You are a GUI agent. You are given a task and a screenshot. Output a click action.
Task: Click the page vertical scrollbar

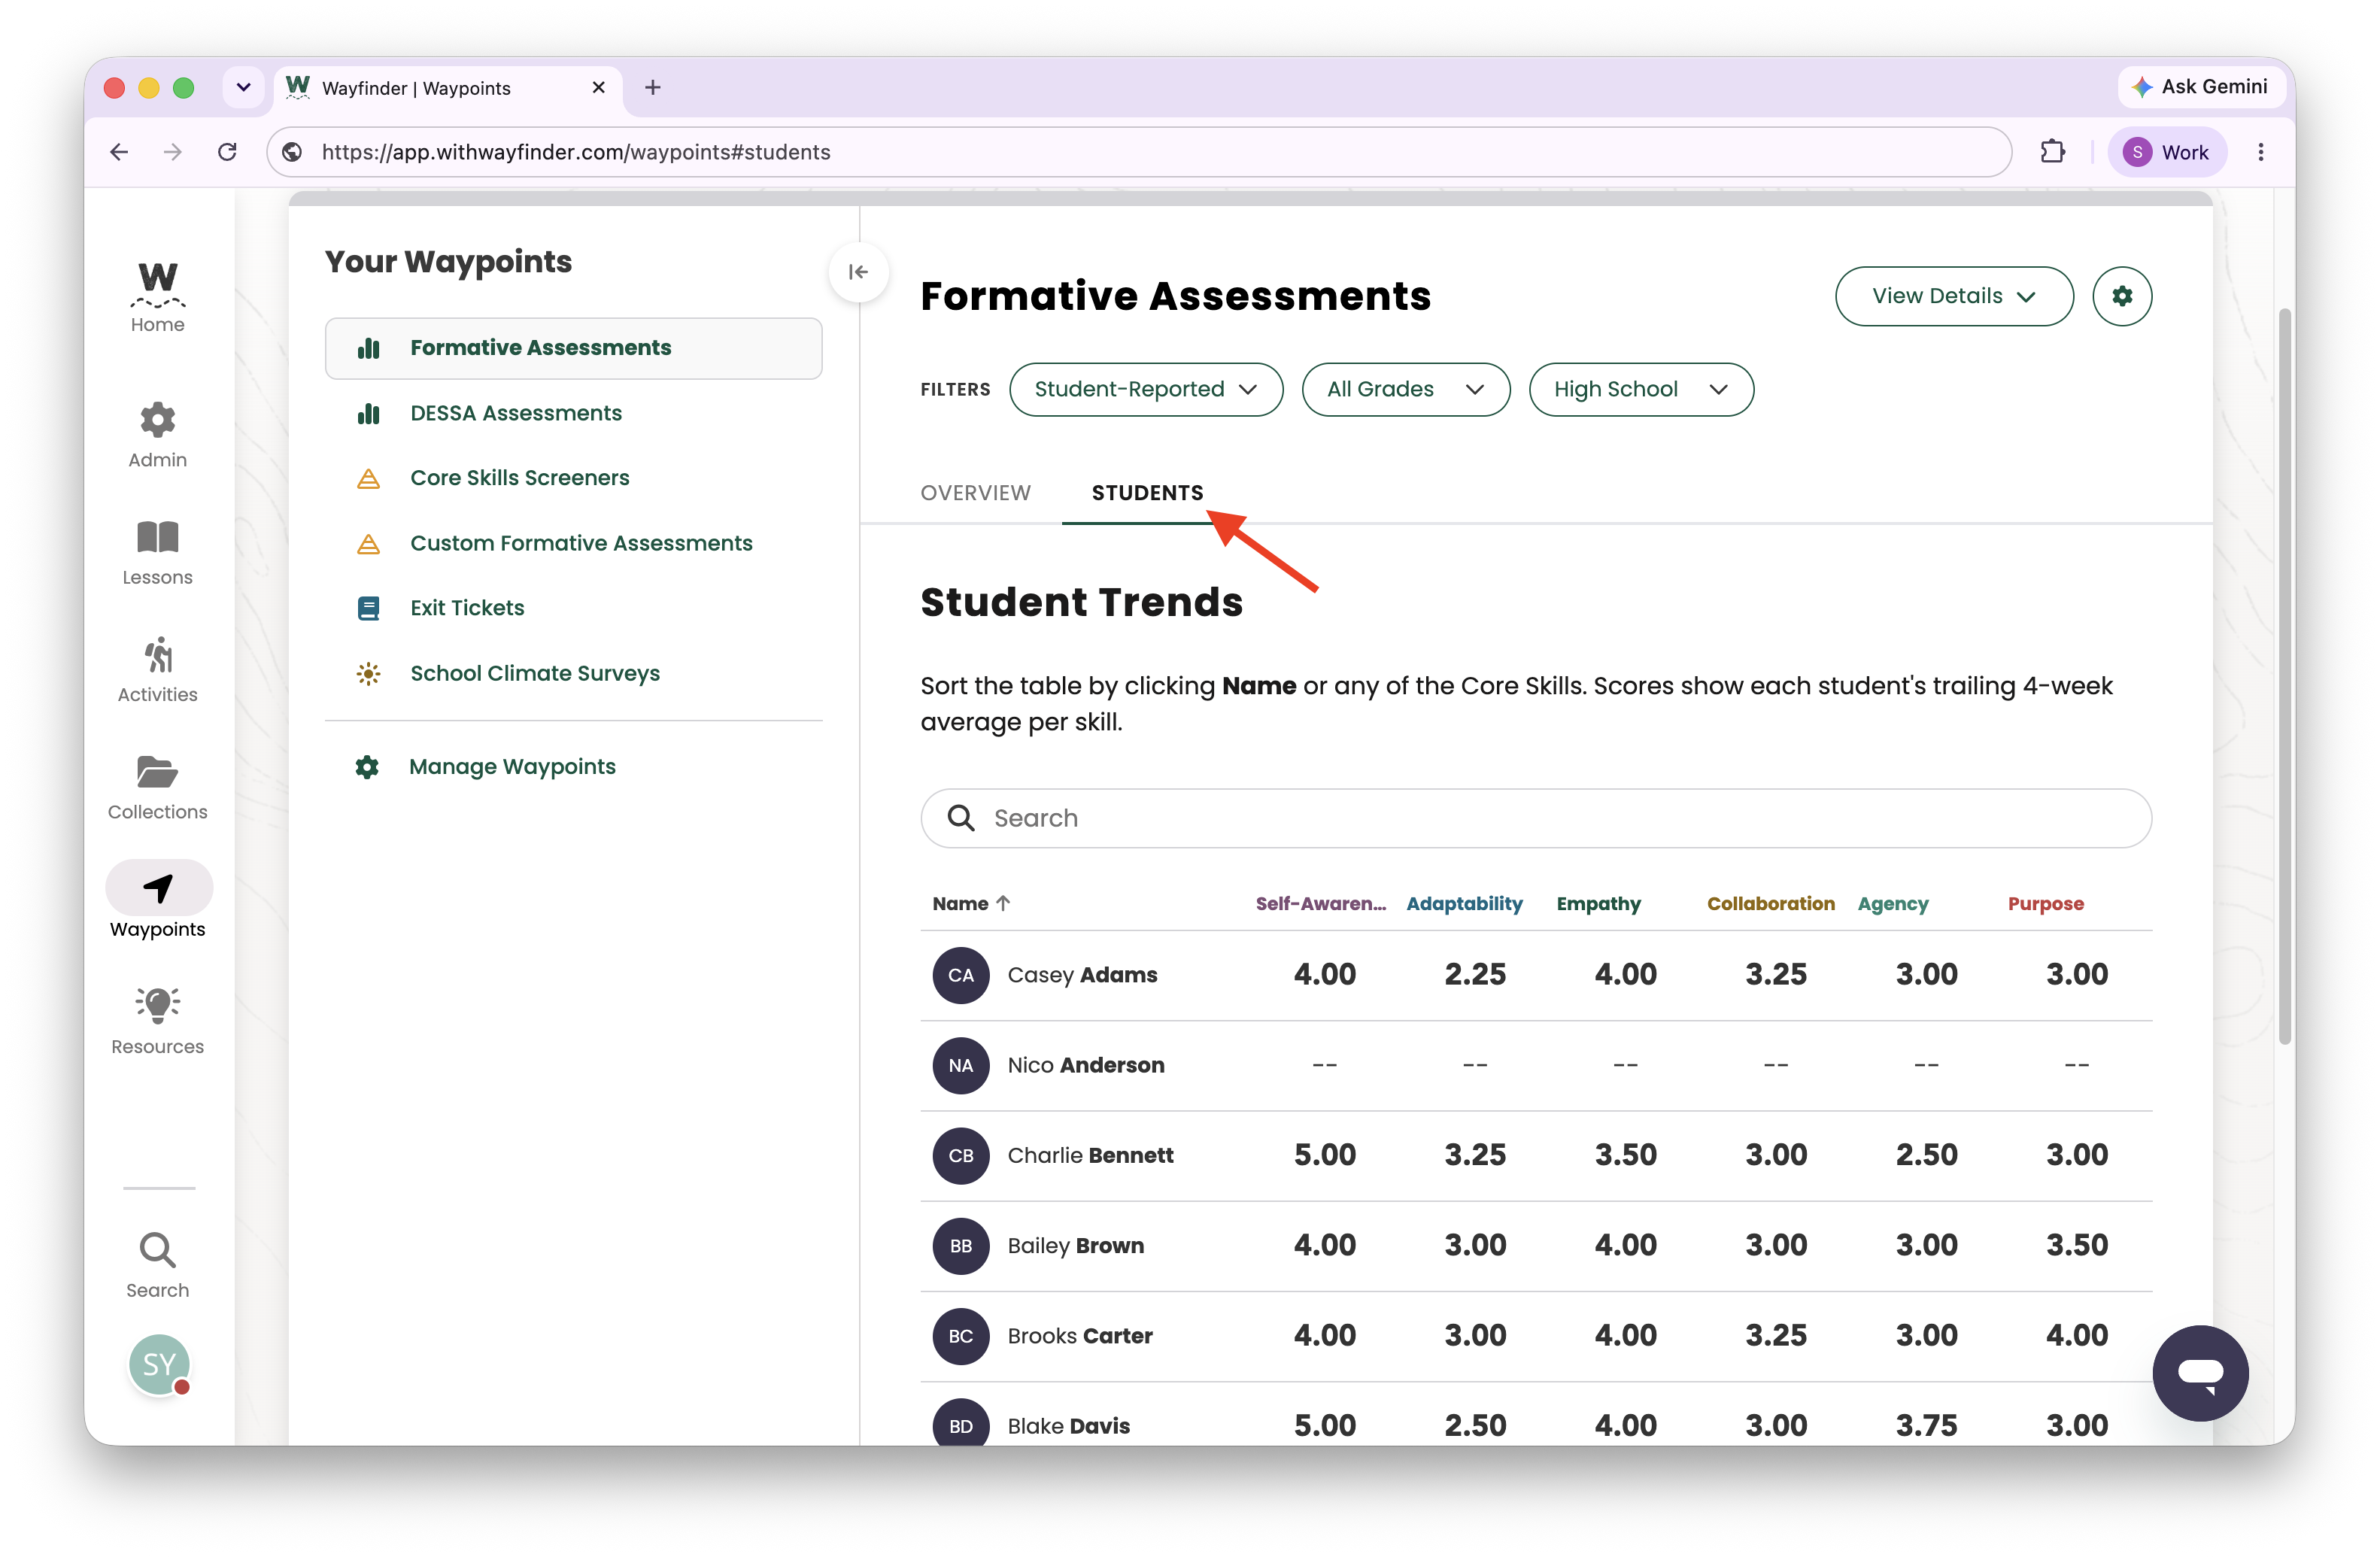click(2284, 676)
